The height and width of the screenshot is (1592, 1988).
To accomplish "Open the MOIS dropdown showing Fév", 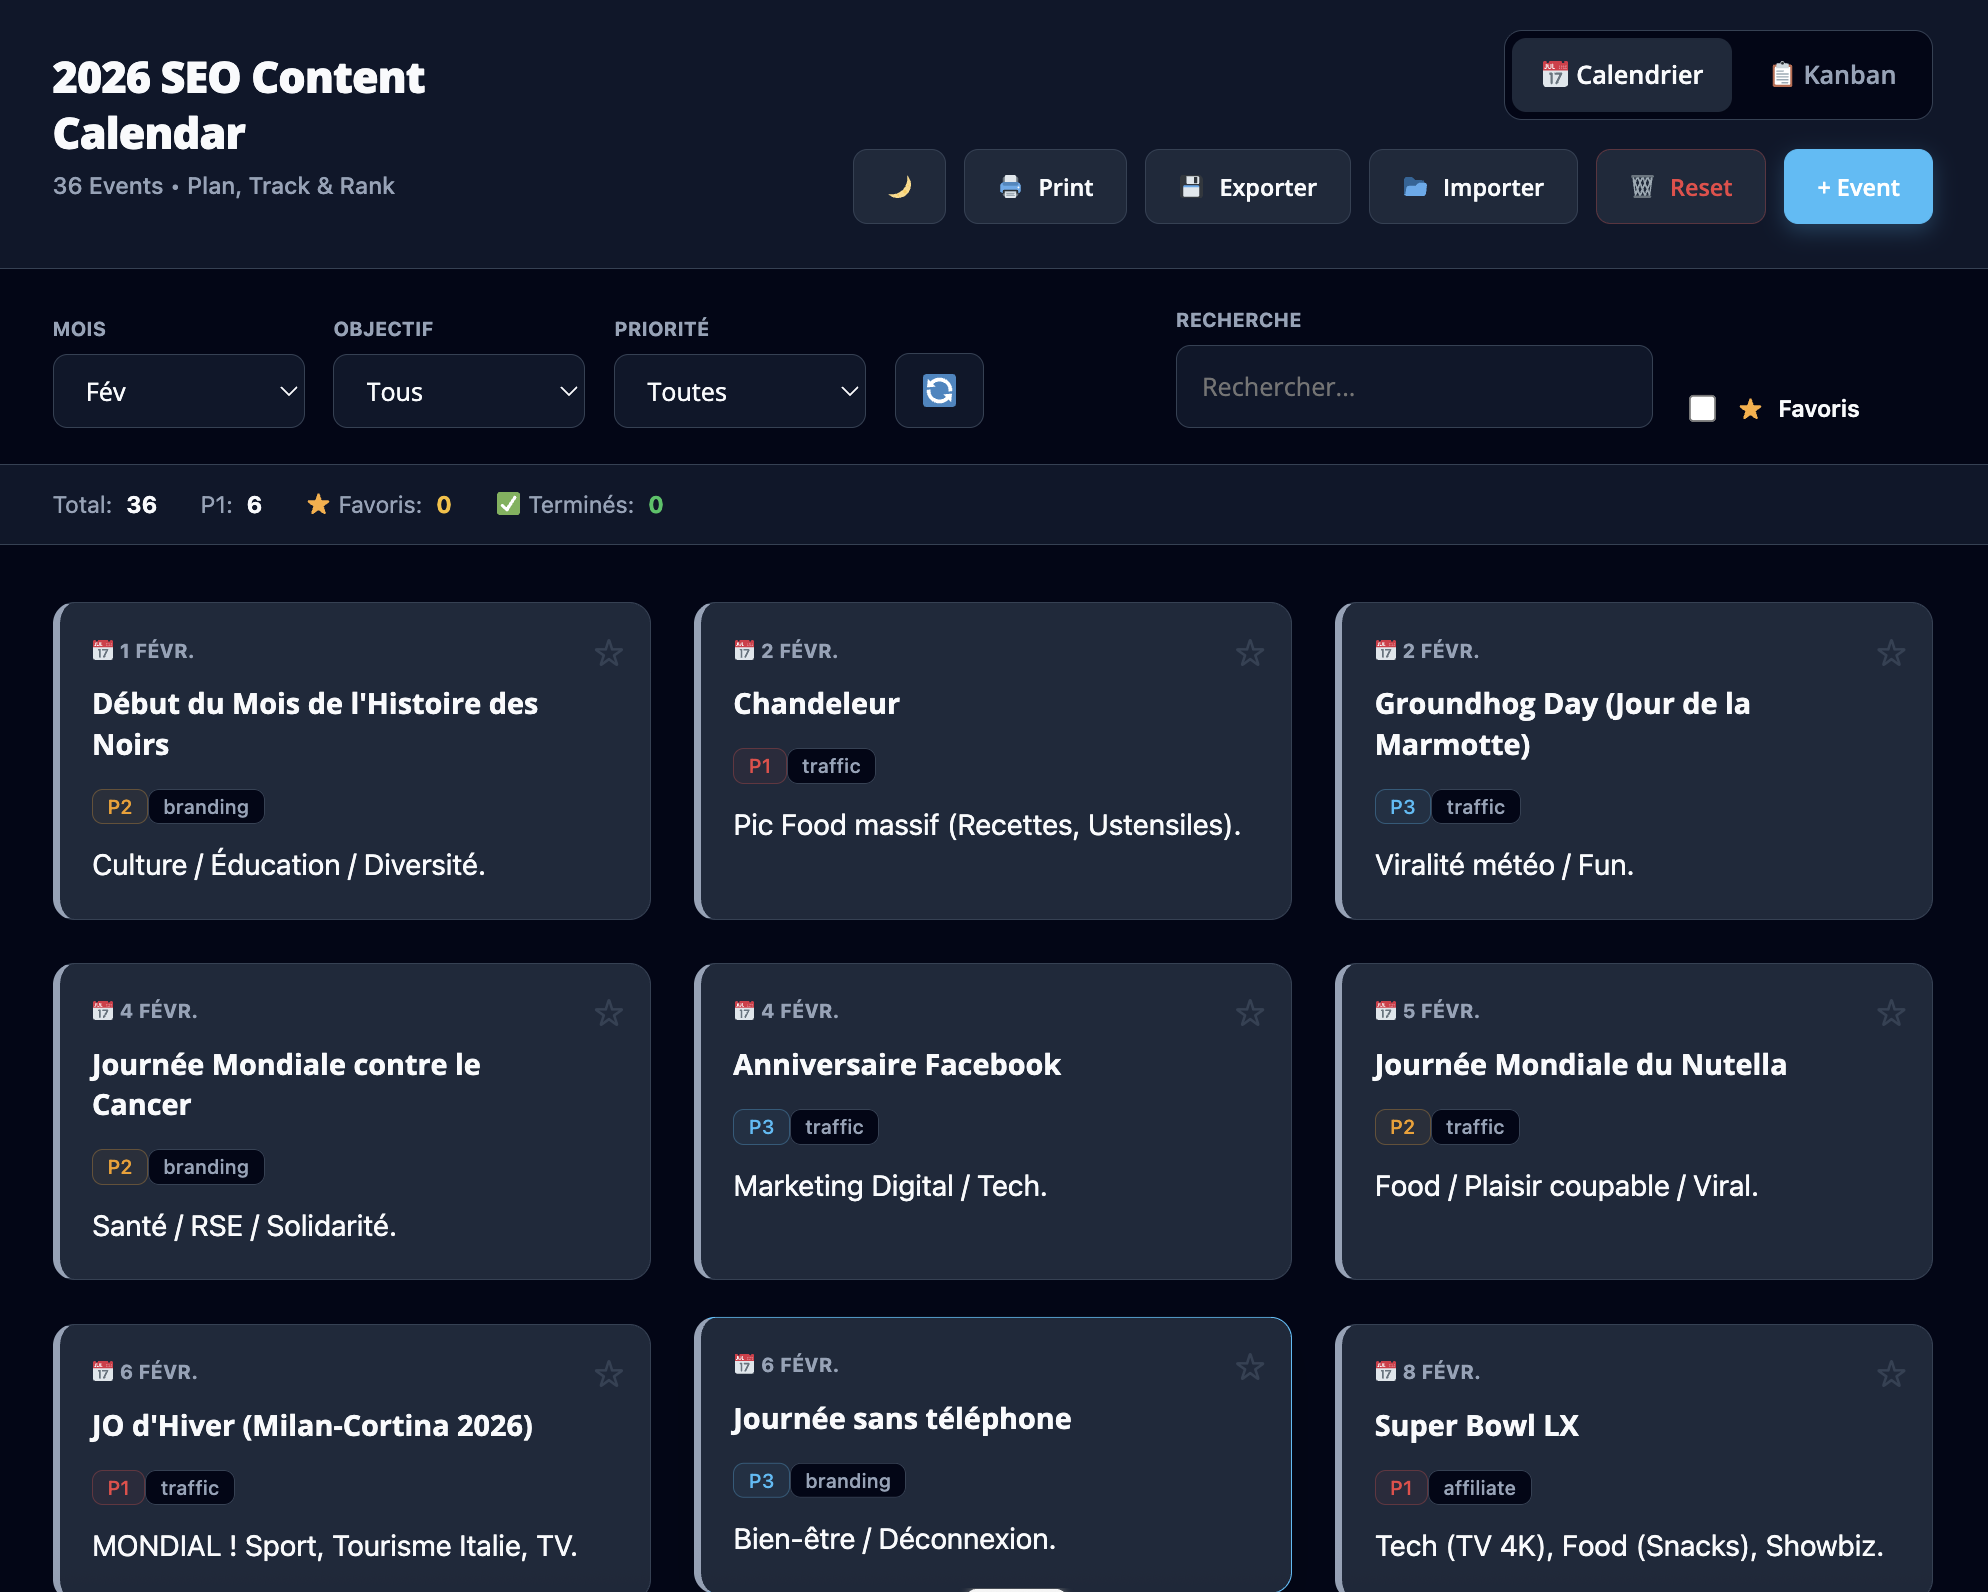I will 178,390.
